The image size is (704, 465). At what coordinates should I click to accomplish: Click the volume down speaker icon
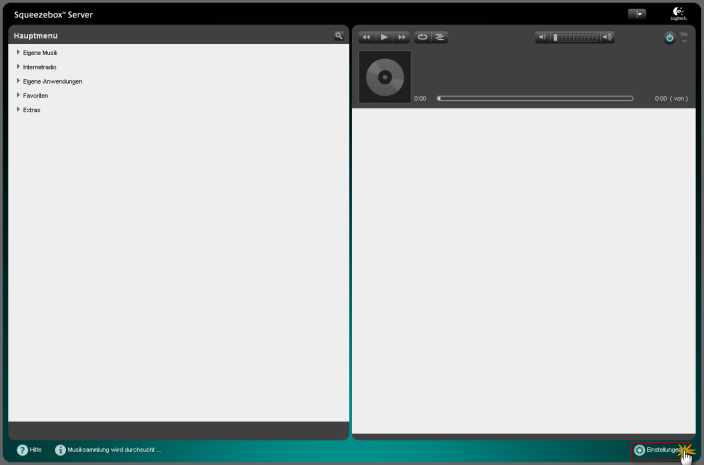(542, 37)
